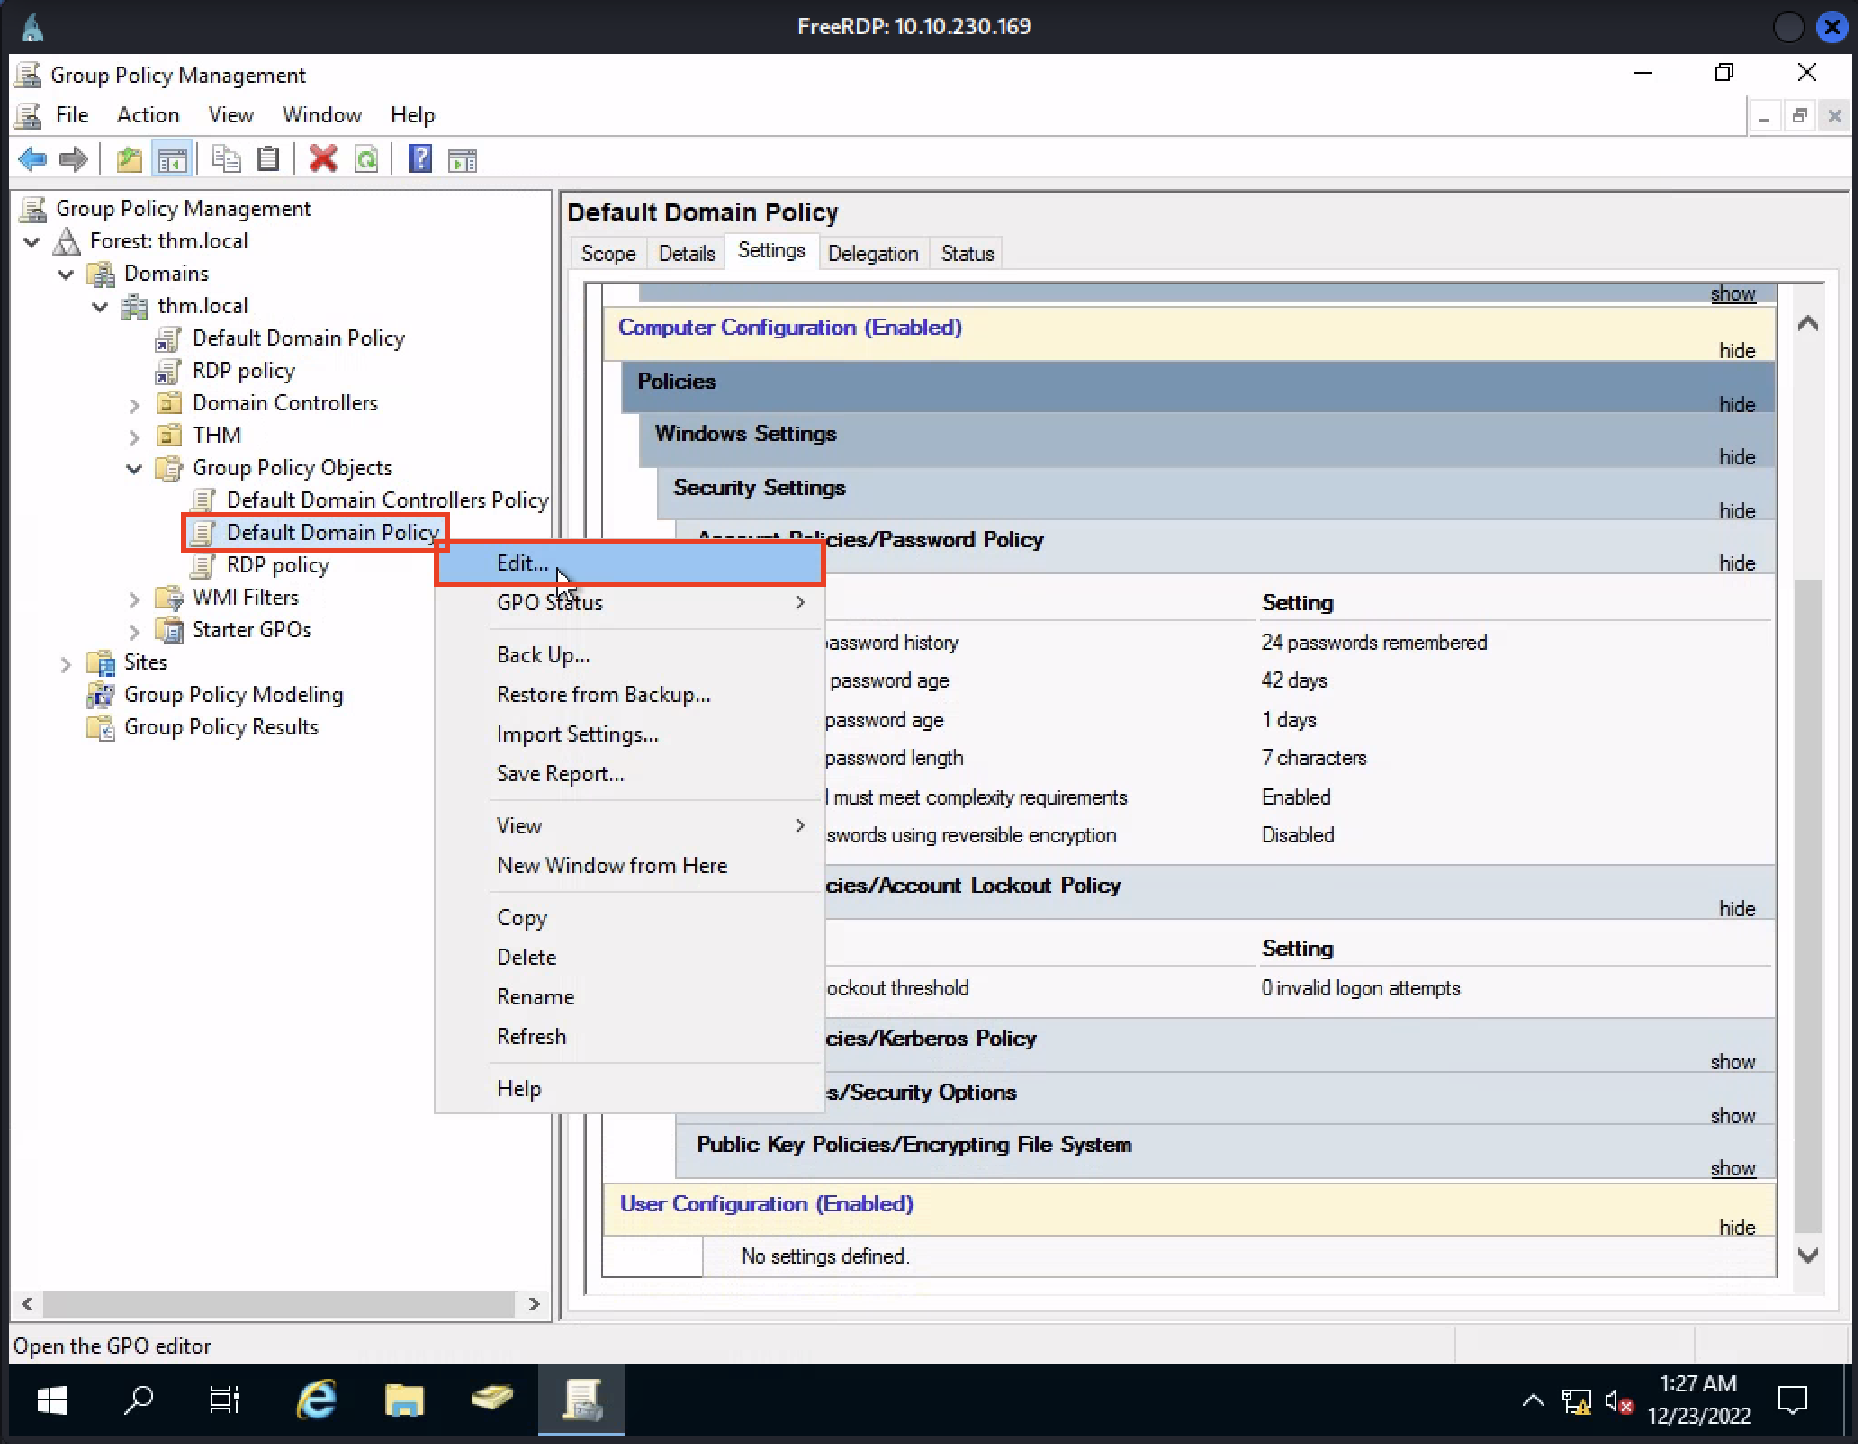
Task: Click the red Delete toolbar icon
Action: [x=323, y=159]
